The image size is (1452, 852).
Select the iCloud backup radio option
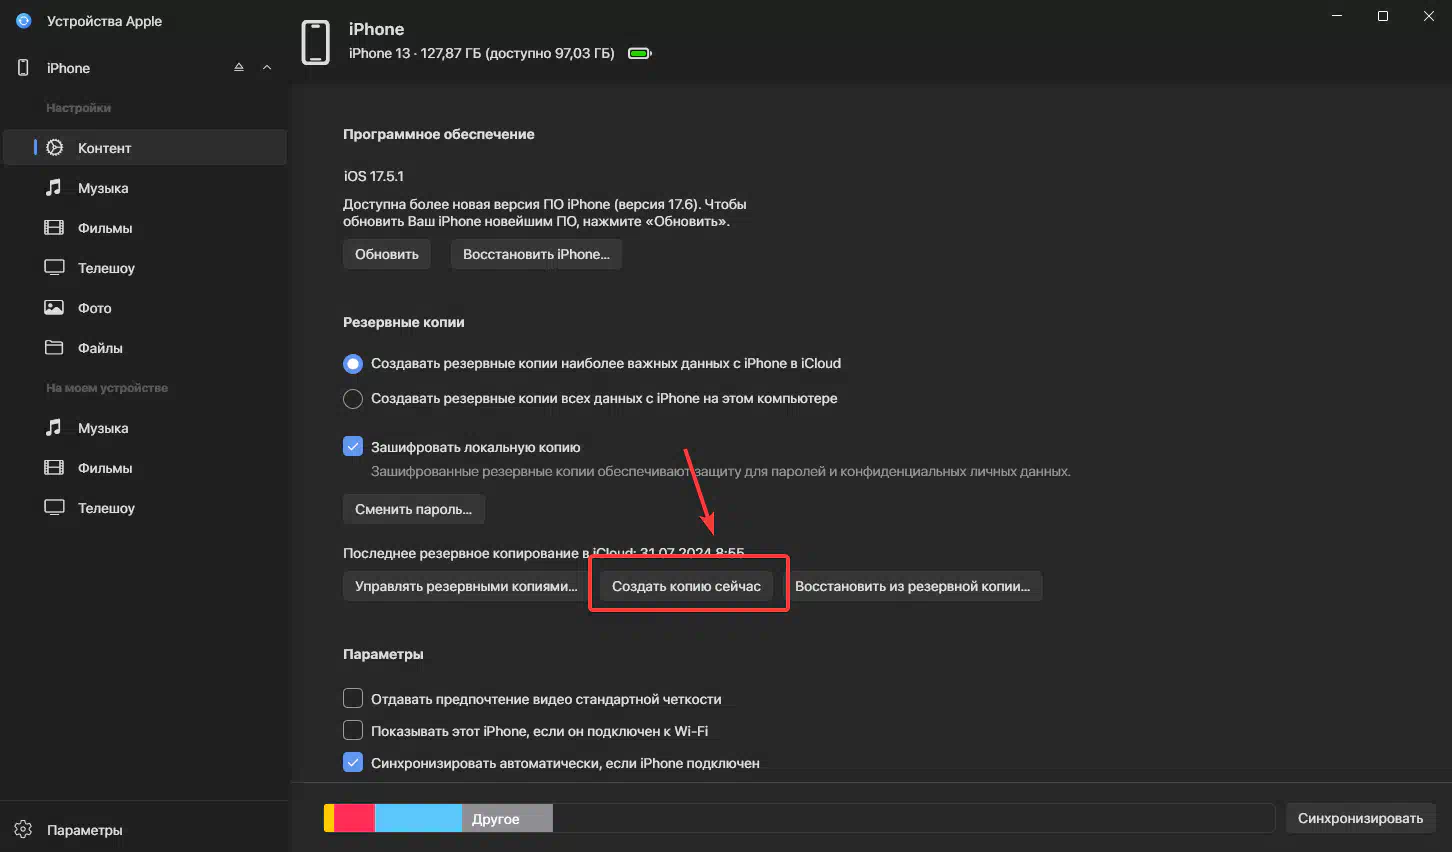(353, 363)
